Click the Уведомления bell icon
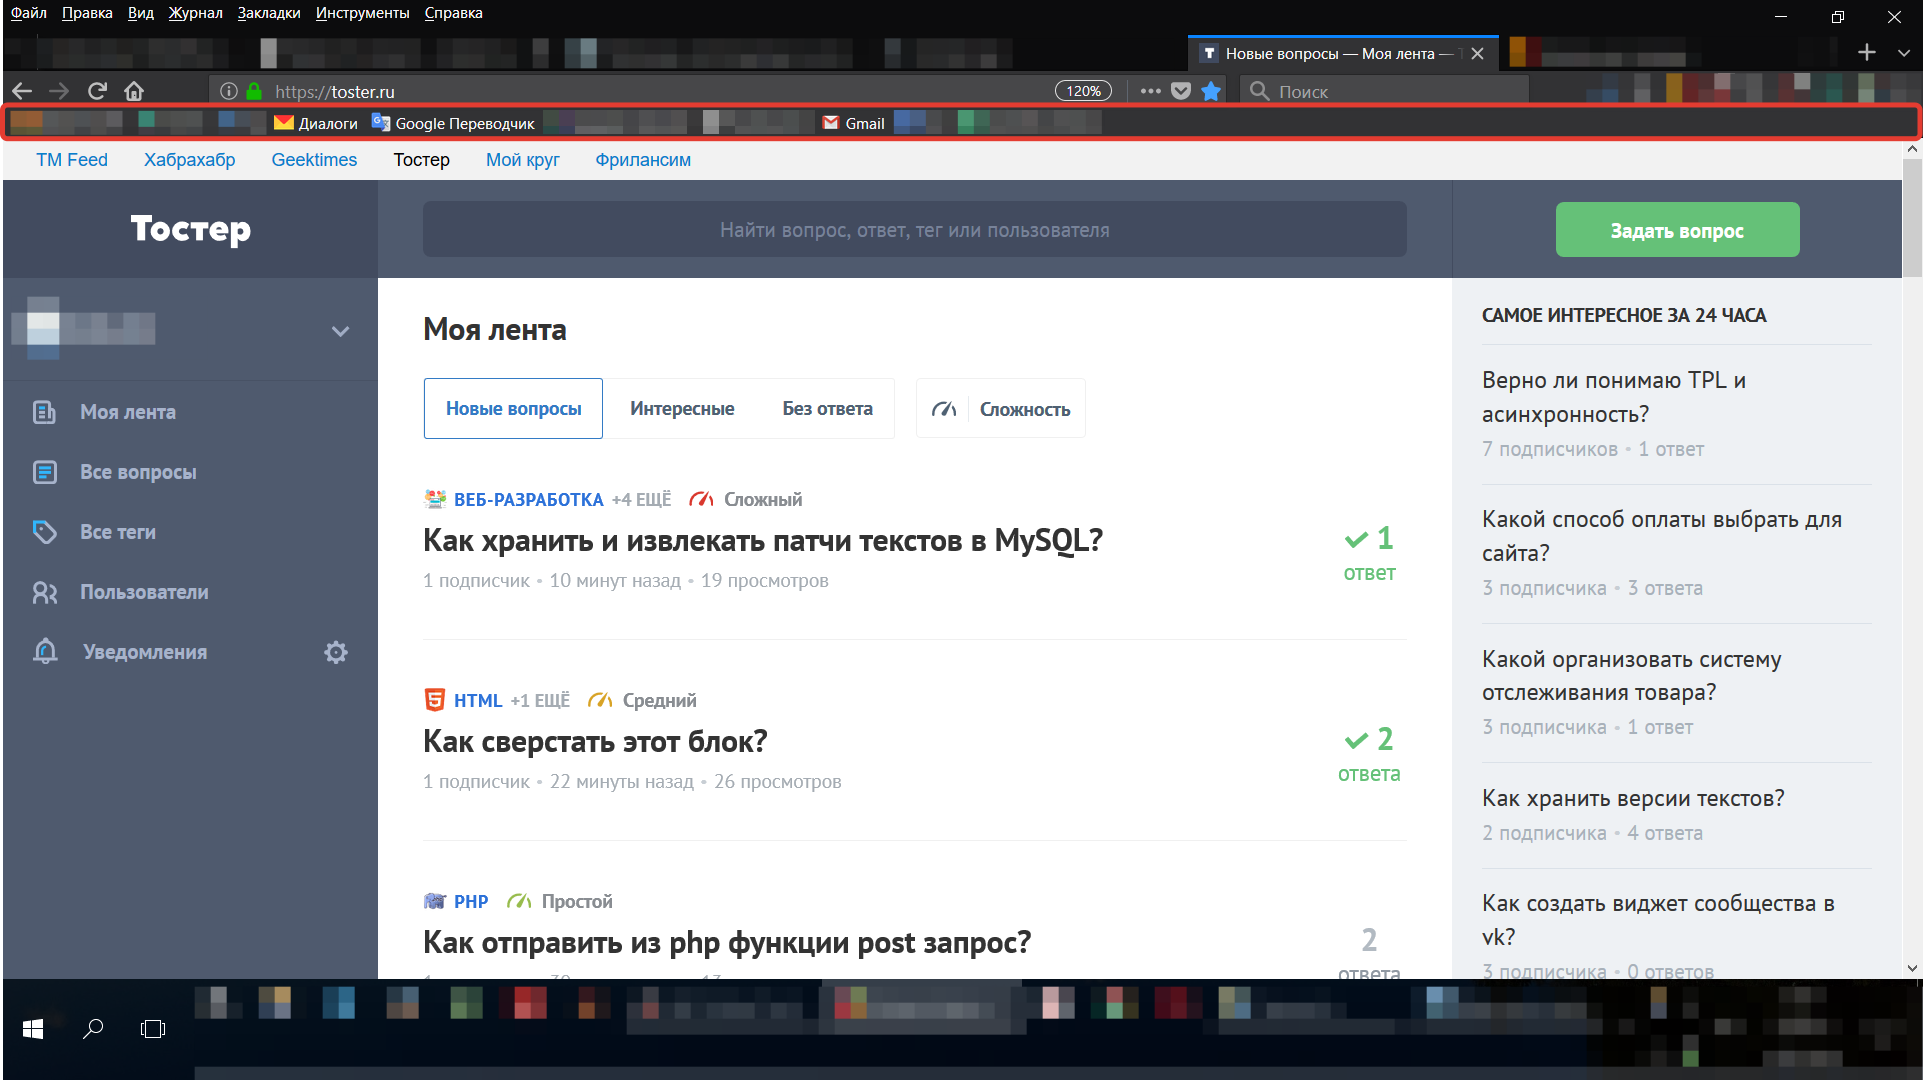1923x1080 pixels. [45, 652]
